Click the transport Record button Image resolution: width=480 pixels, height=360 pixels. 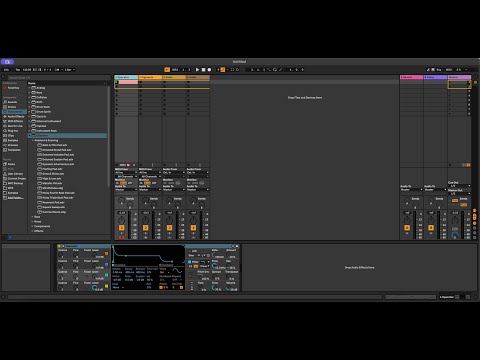click(209, 70)
